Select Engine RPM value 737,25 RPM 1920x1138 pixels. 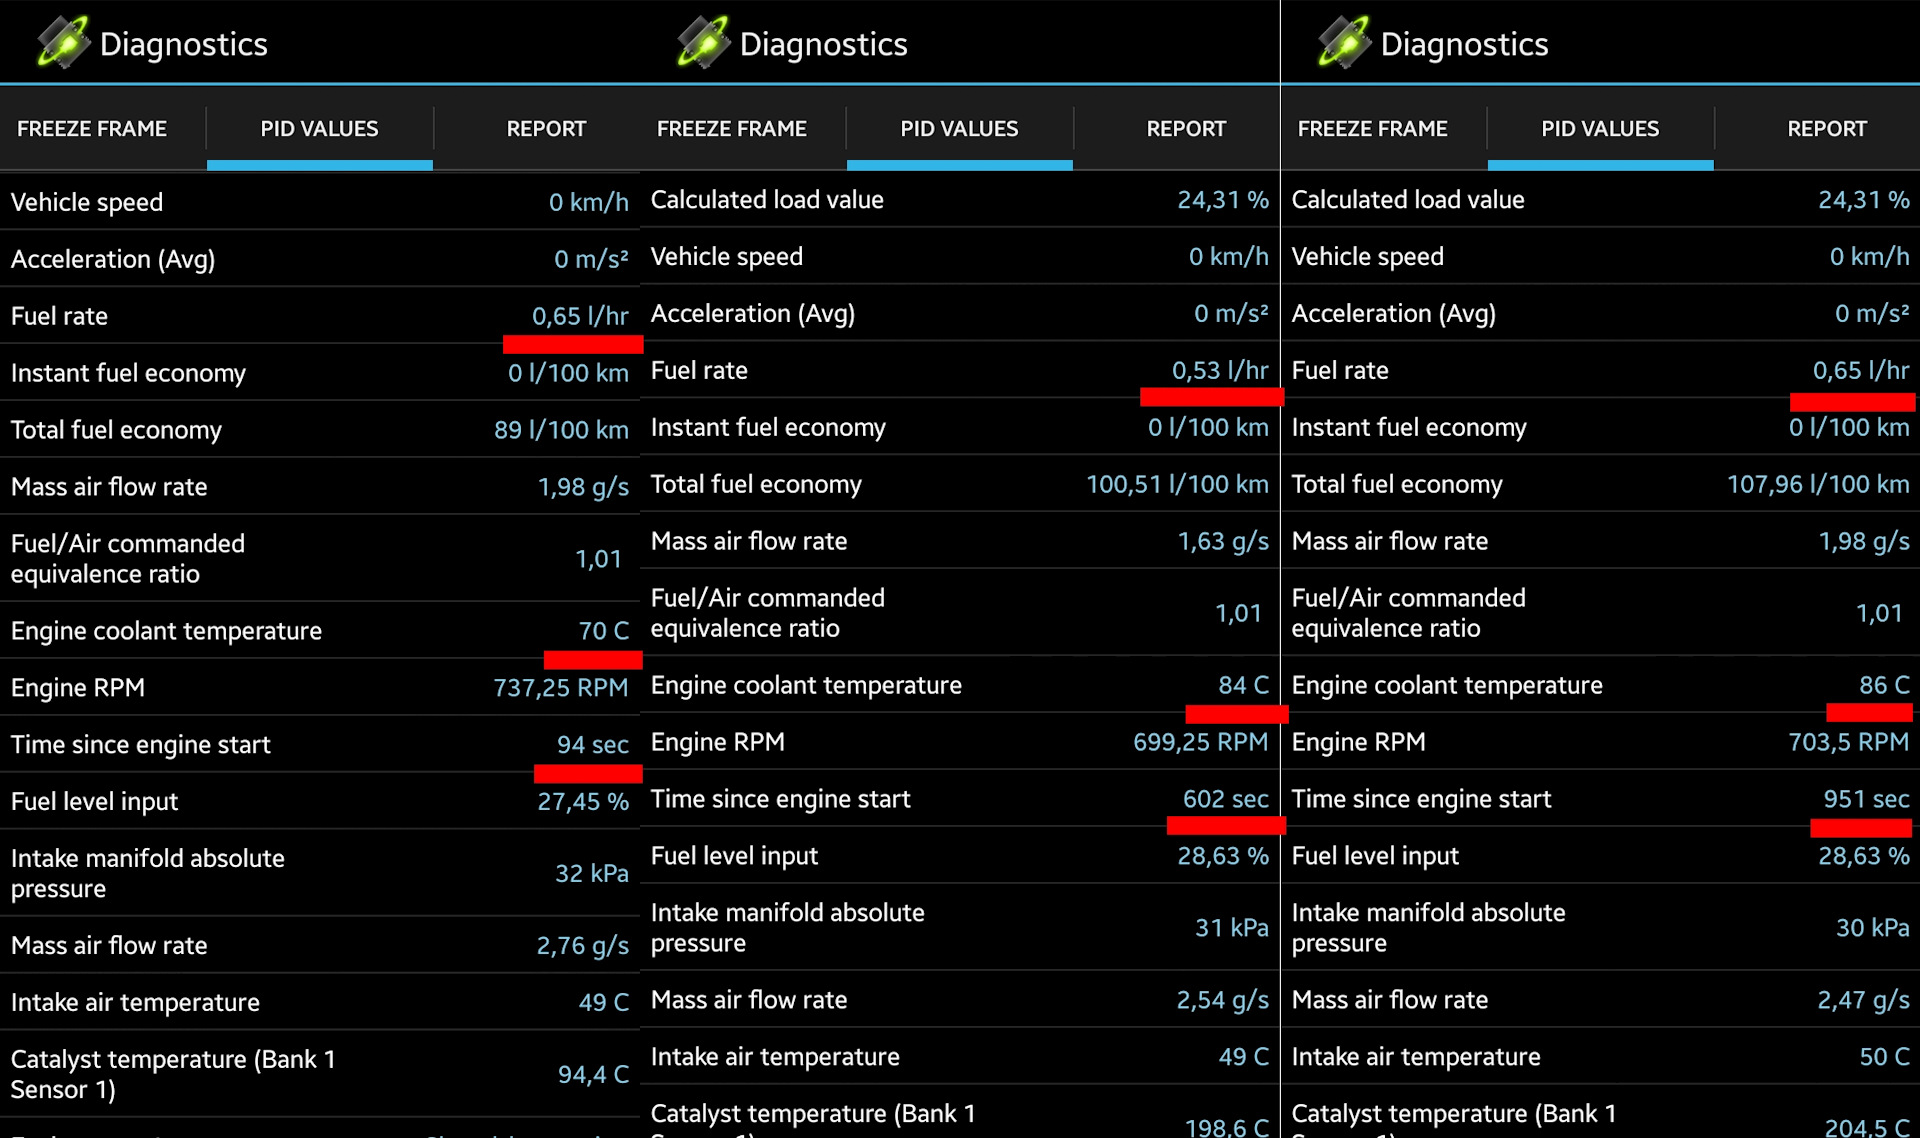(561, 688)
